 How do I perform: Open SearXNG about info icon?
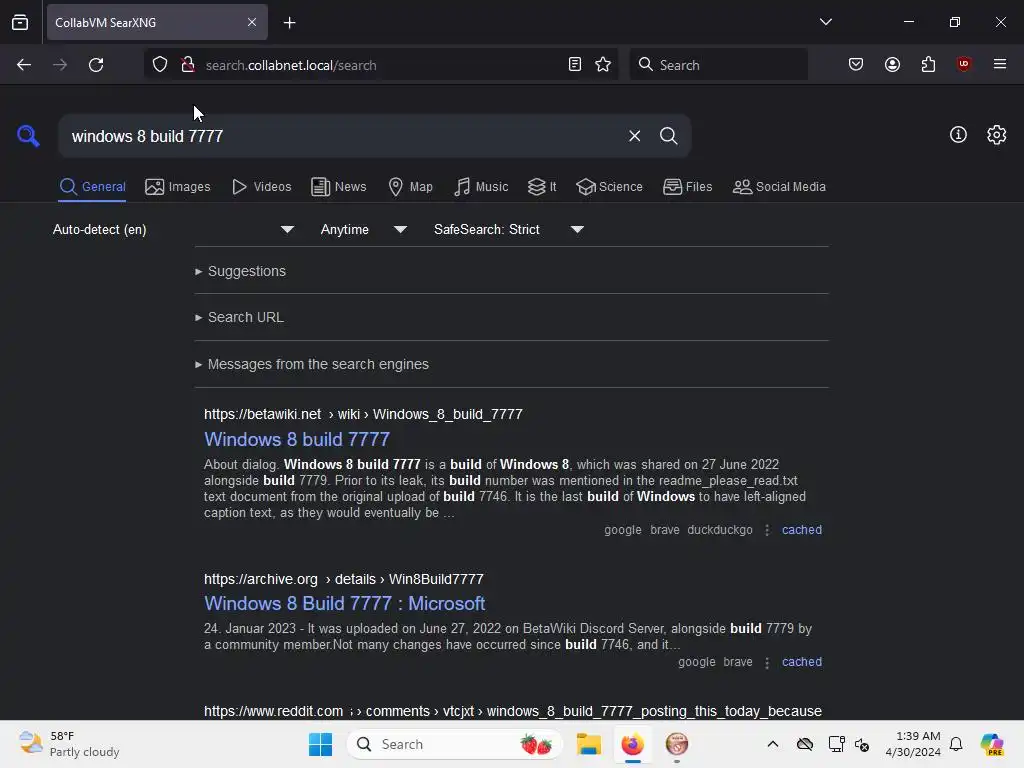pos(958,135)
